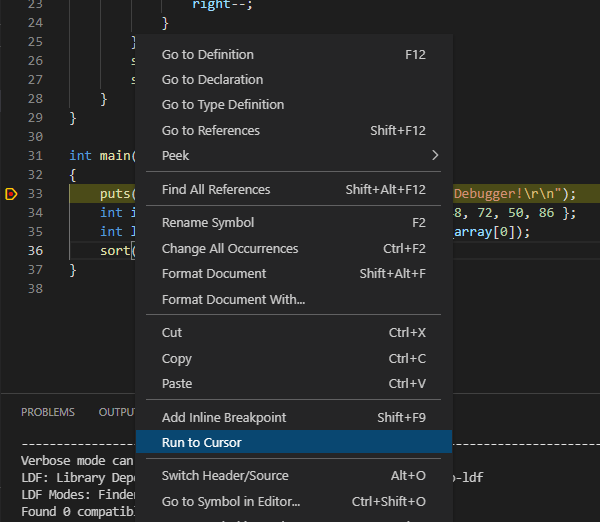Switch to the PROBLEMS panel tab

[48, 412]
